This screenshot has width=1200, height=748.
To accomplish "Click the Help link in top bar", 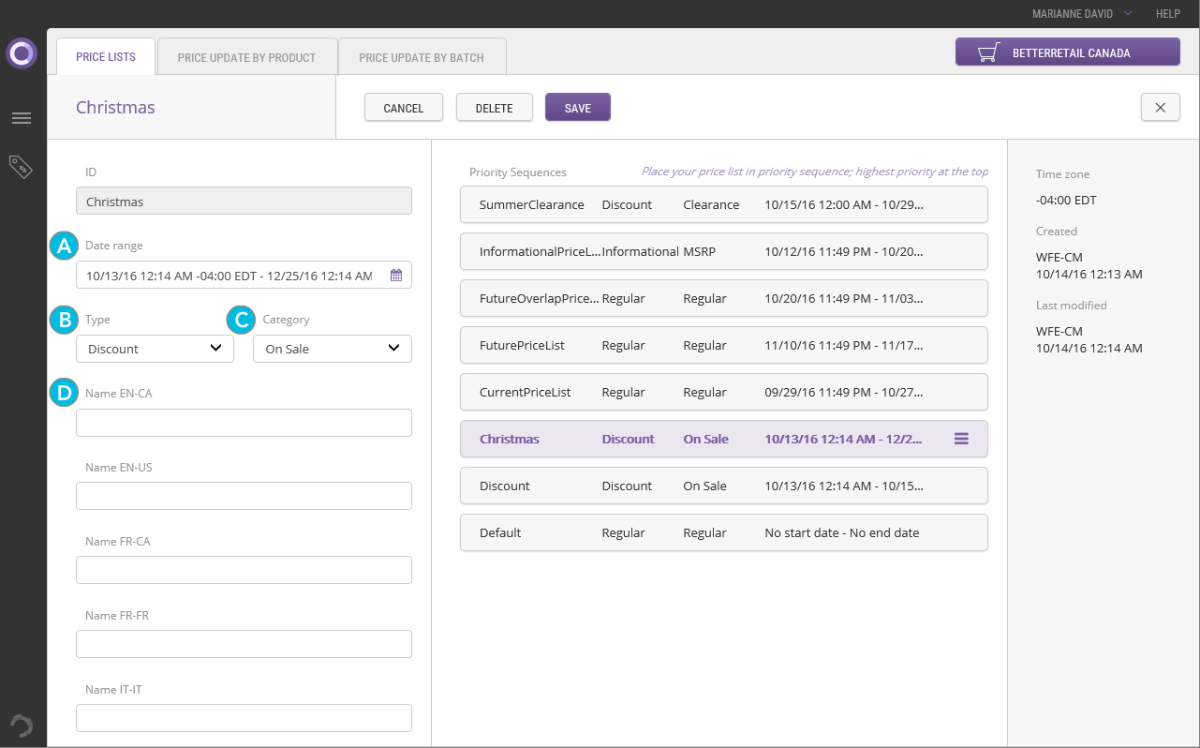I will (x=1168, y=14).
